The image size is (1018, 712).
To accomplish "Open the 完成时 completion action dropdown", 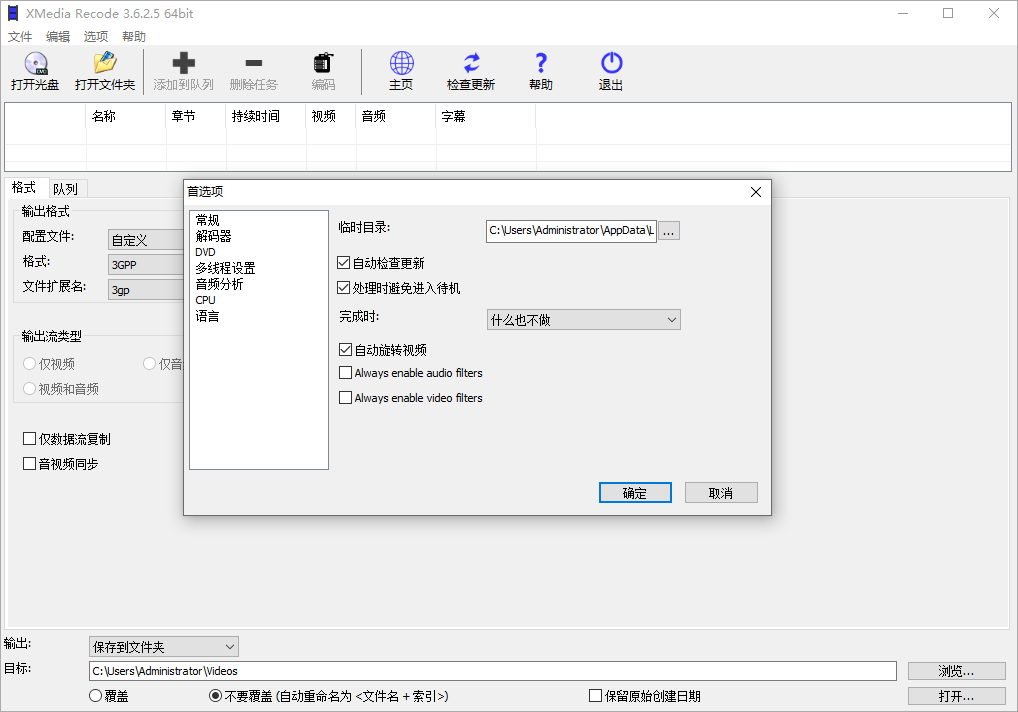I will pos(583,319).
